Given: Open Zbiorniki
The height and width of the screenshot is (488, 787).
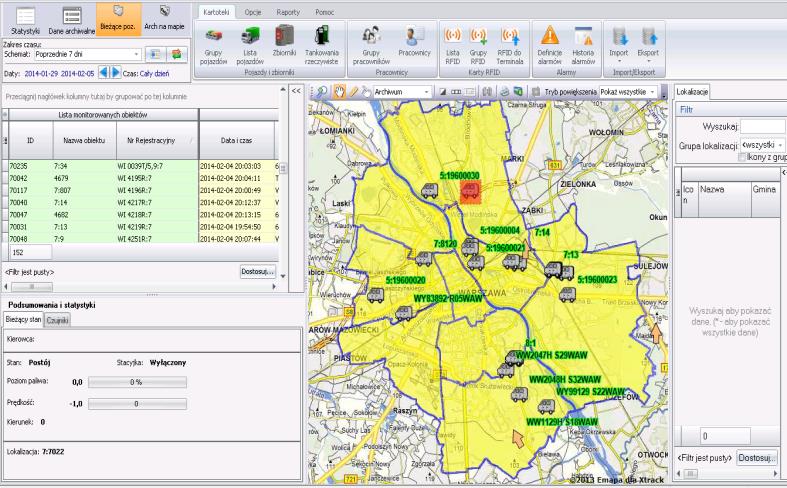Looking at the screenshot, I should tap(284, 41).
